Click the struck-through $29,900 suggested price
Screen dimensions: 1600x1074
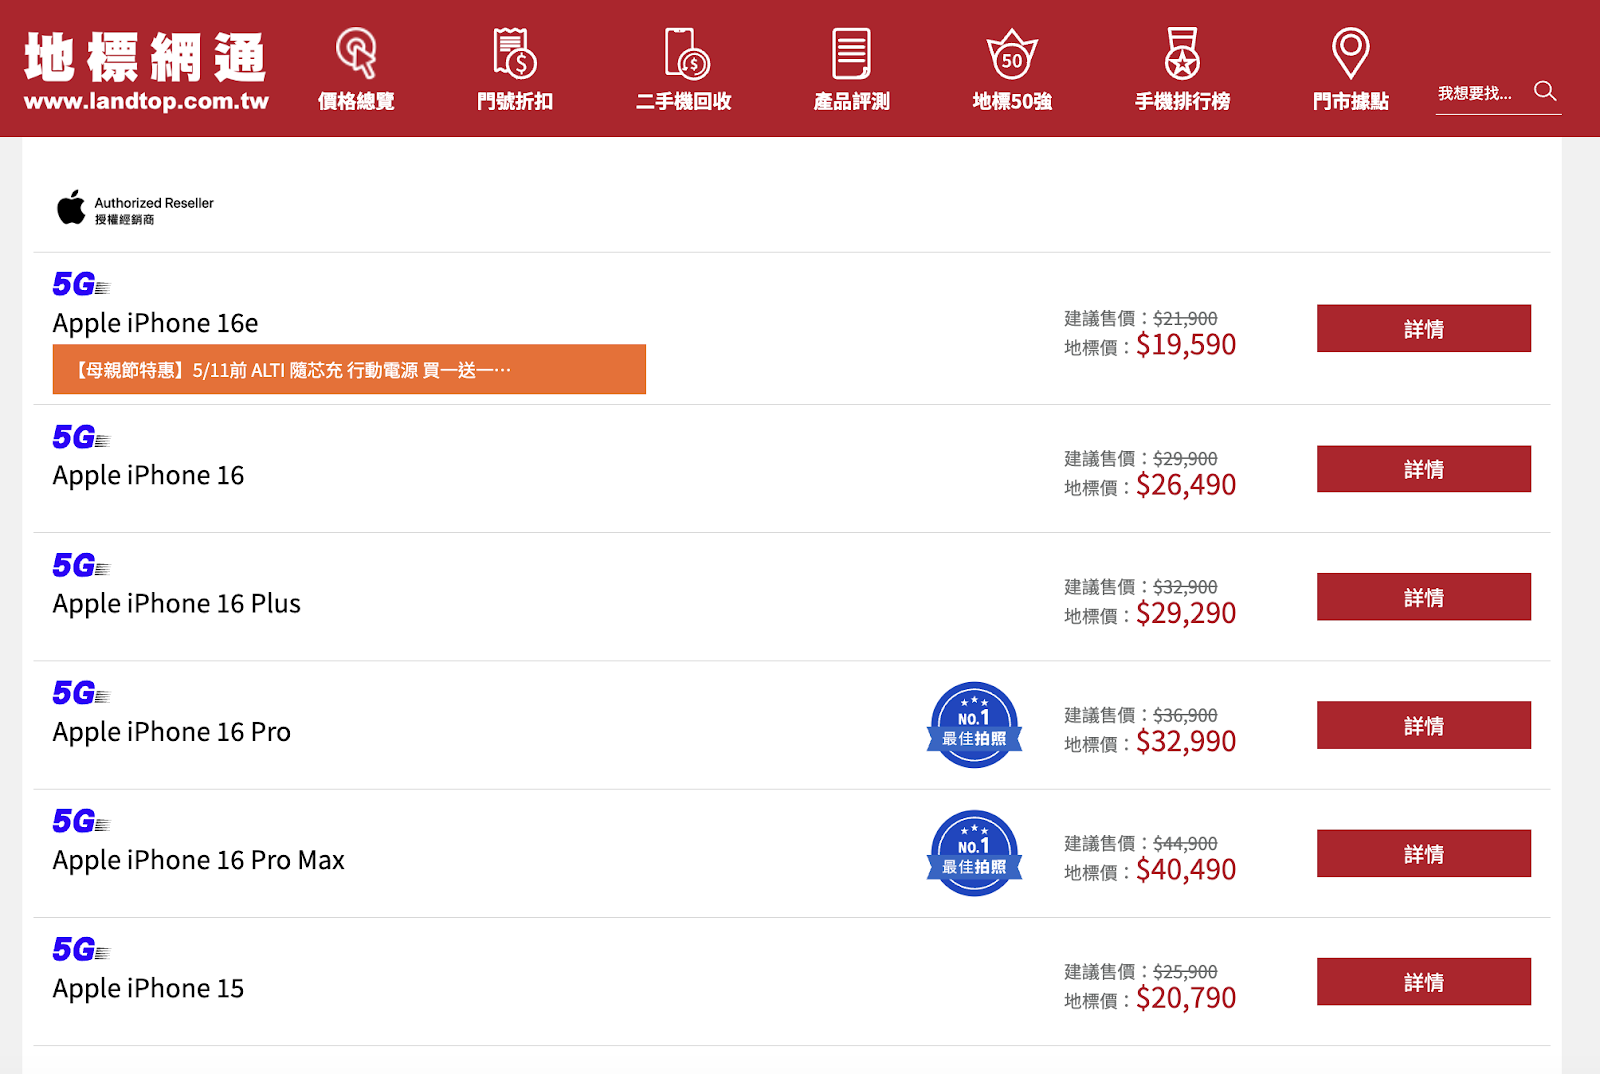(1185, 458)
